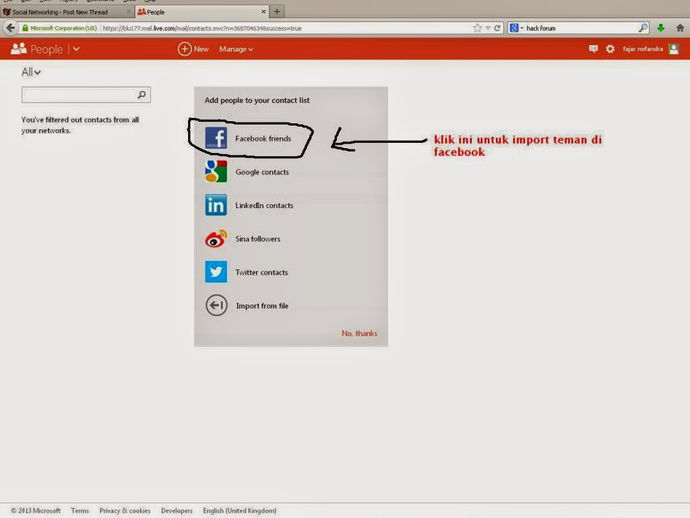The width and height of the screenshot is (690, 518).
Task: Click the browser back arrow button
Action: click(10, 28)
